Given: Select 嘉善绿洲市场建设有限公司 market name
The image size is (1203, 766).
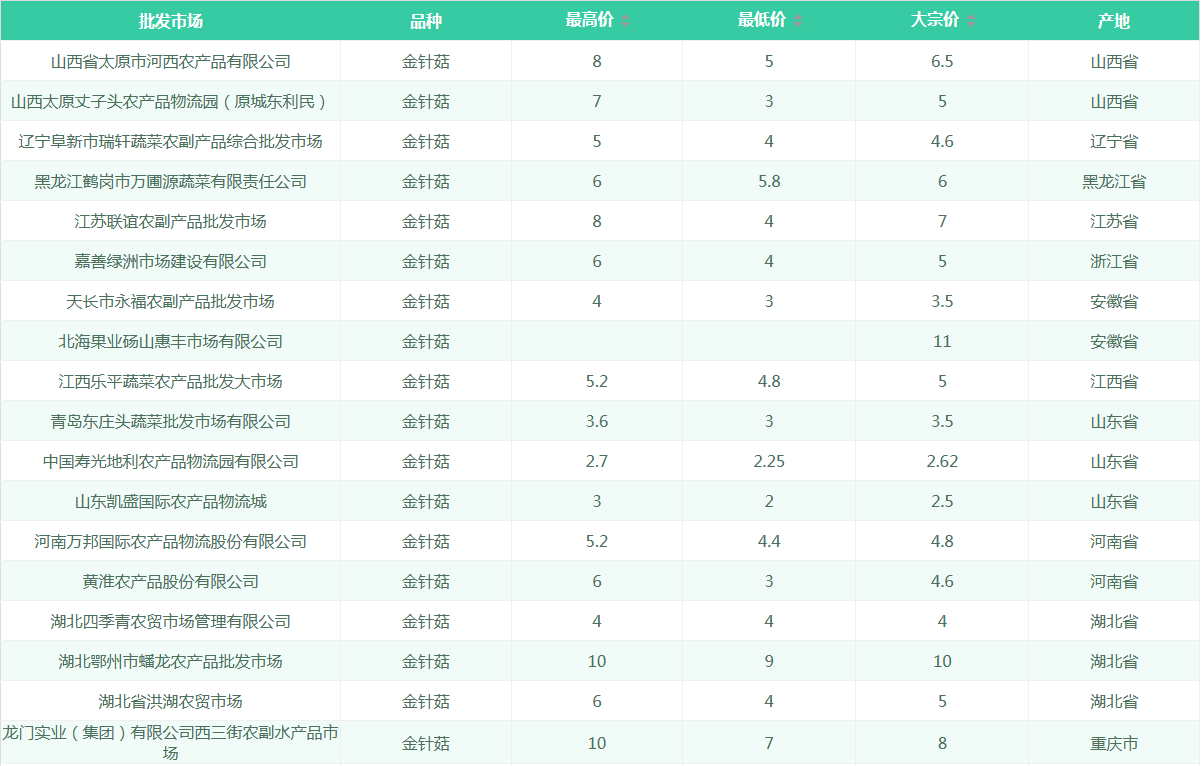Looking at the screenshot, I should pos(171,261).
